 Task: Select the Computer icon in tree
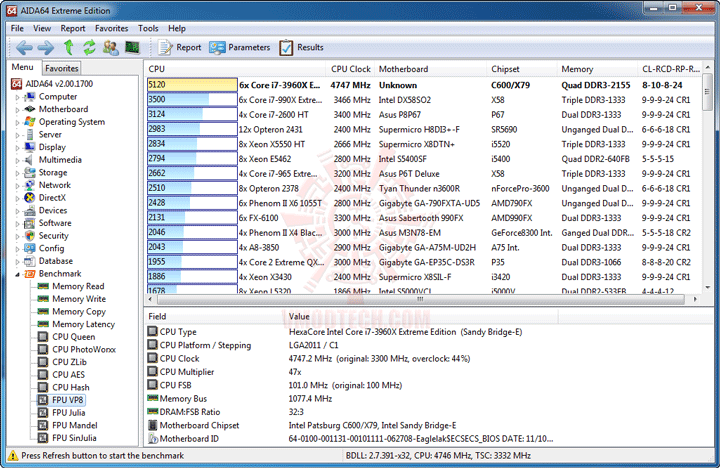(30, 96)
